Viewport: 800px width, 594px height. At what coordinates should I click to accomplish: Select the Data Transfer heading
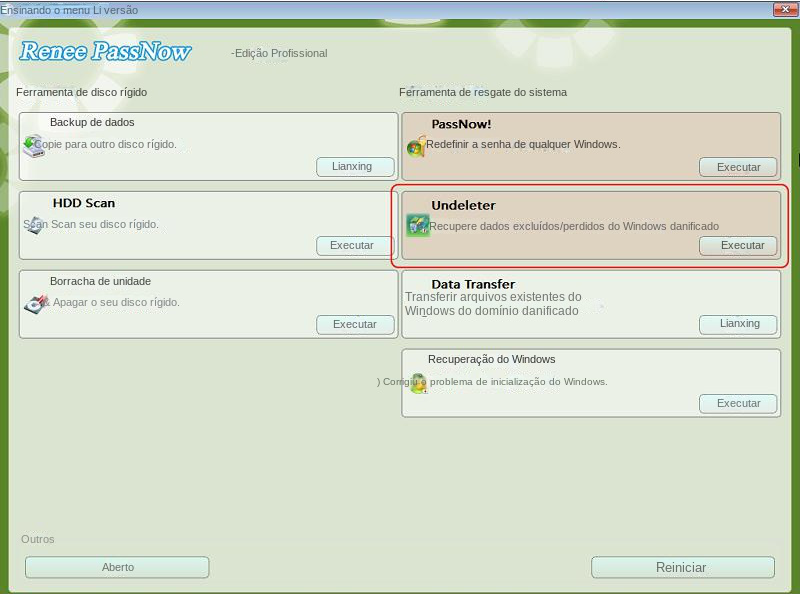(473, 284)
